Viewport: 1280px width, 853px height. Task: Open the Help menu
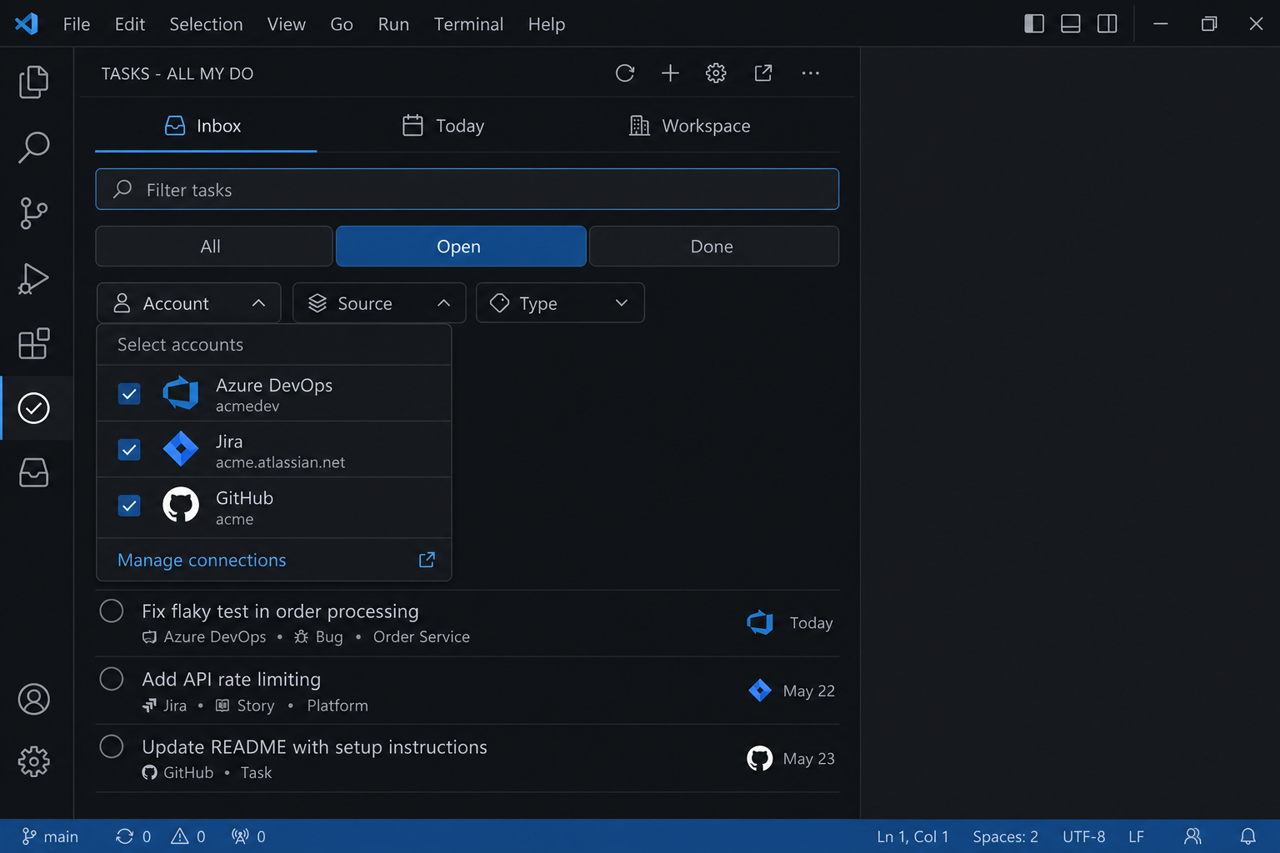[546, 24]
